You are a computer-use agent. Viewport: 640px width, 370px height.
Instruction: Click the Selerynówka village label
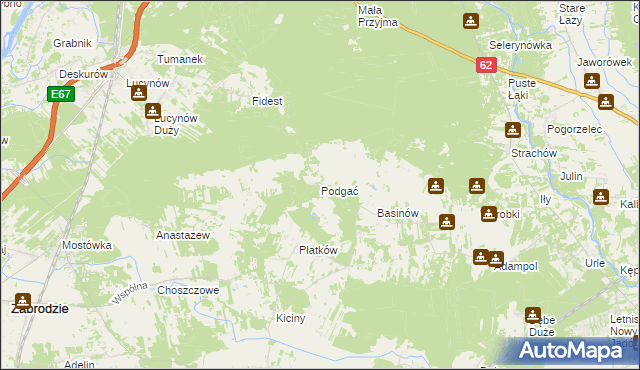(520, 45)
